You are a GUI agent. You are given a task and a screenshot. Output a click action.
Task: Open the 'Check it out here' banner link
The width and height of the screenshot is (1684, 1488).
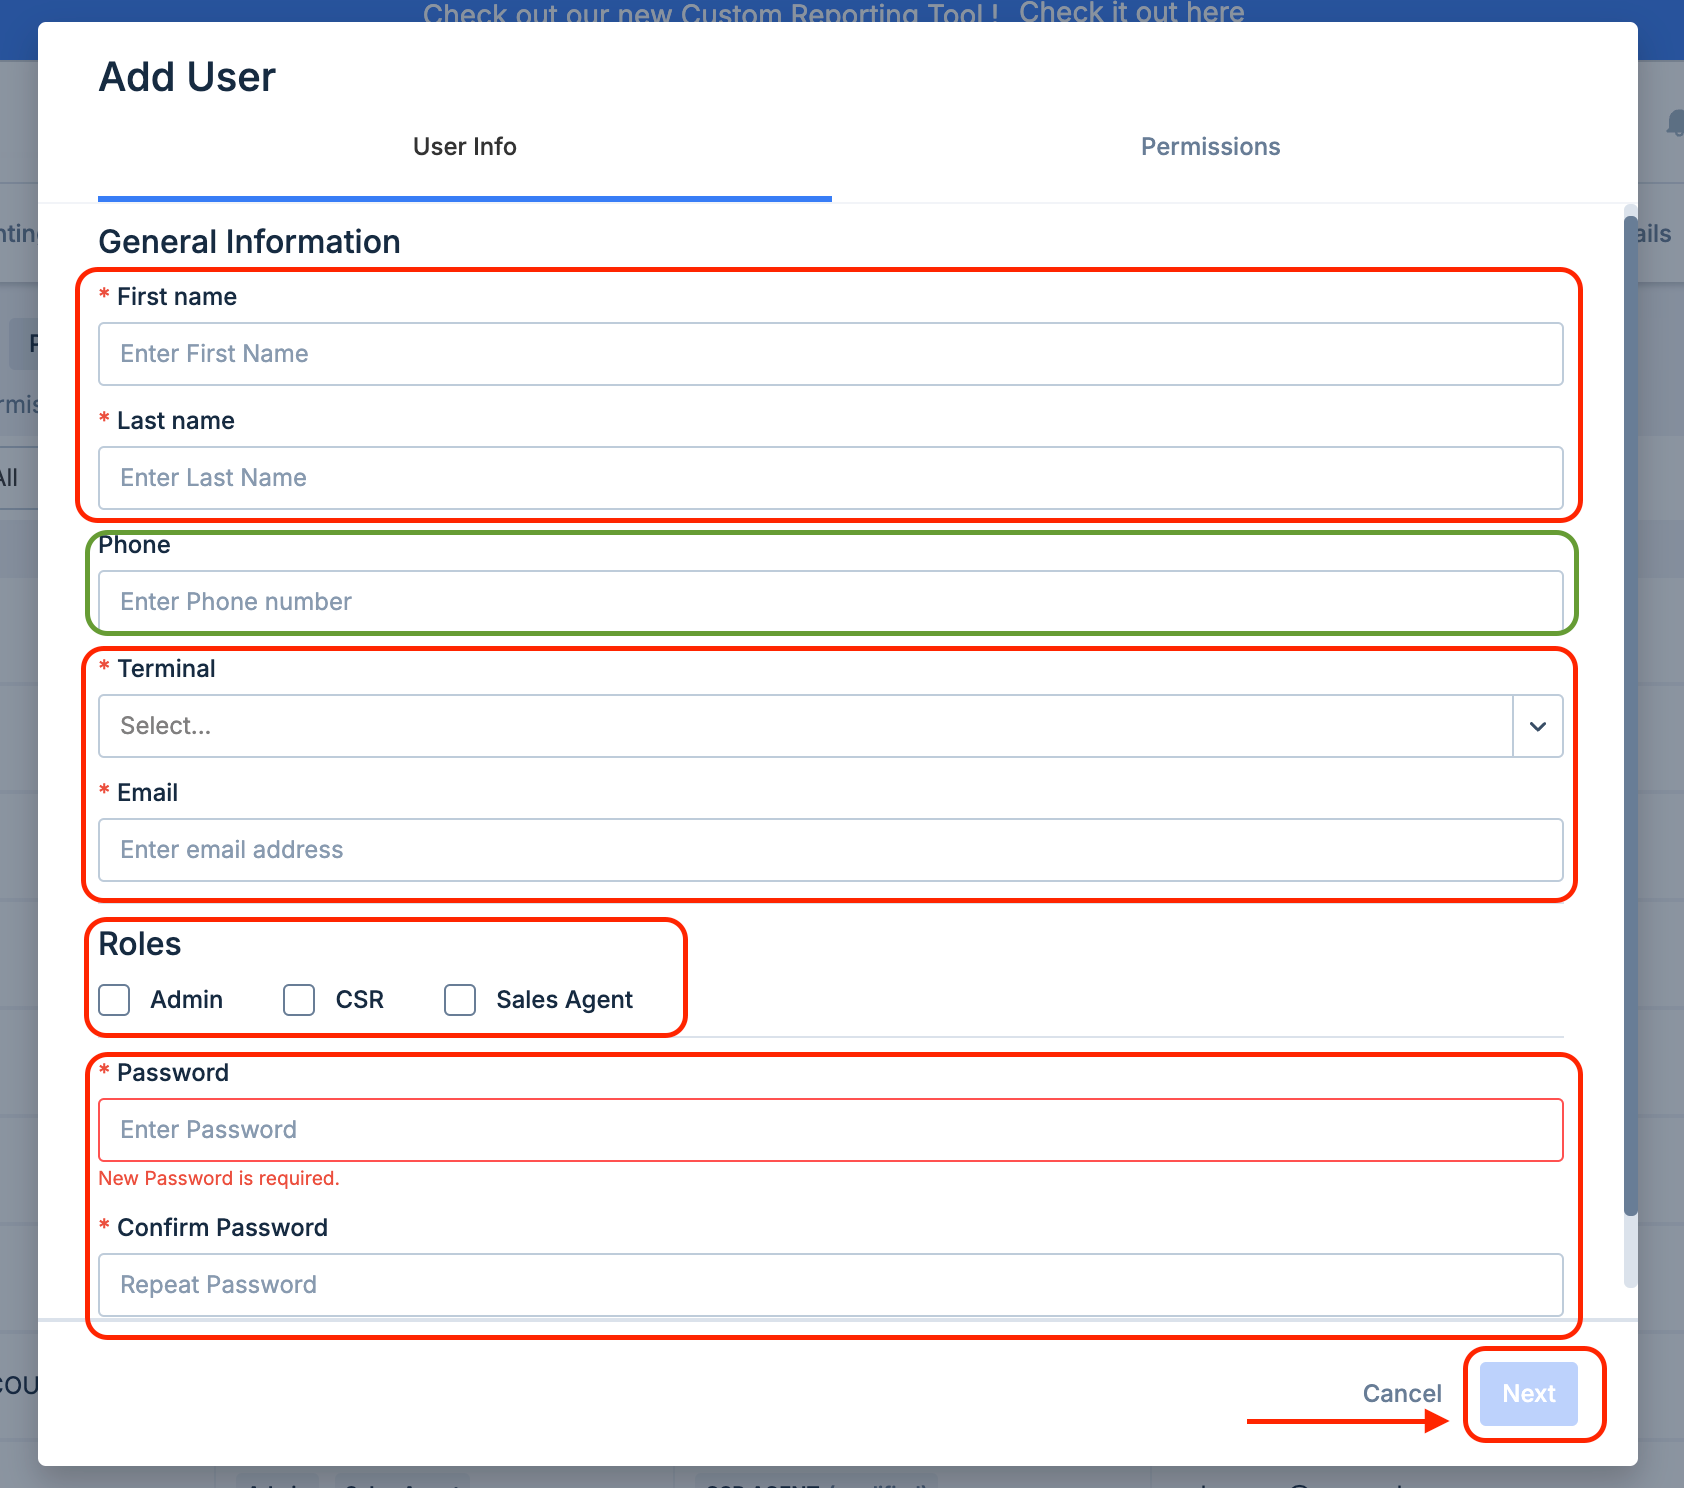pos(1131,12)
